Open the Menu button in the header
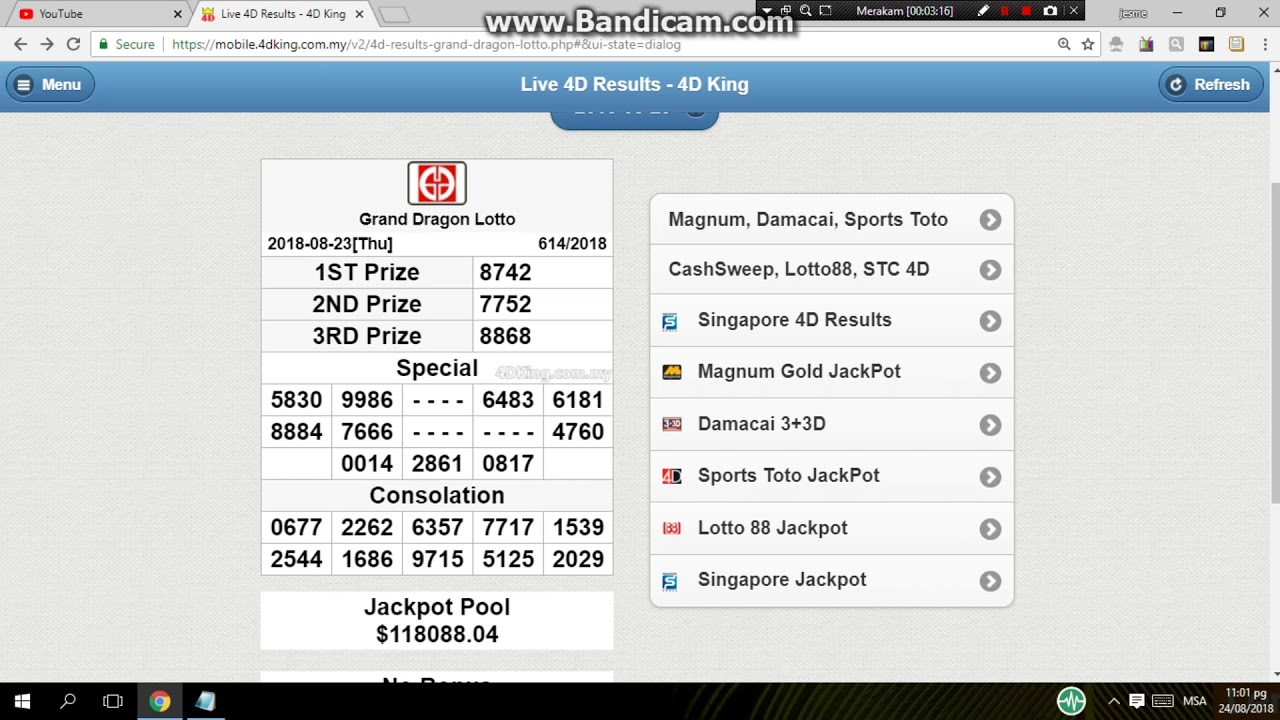The width and height of the screenshot is (1280, 720). pos(49,85)
